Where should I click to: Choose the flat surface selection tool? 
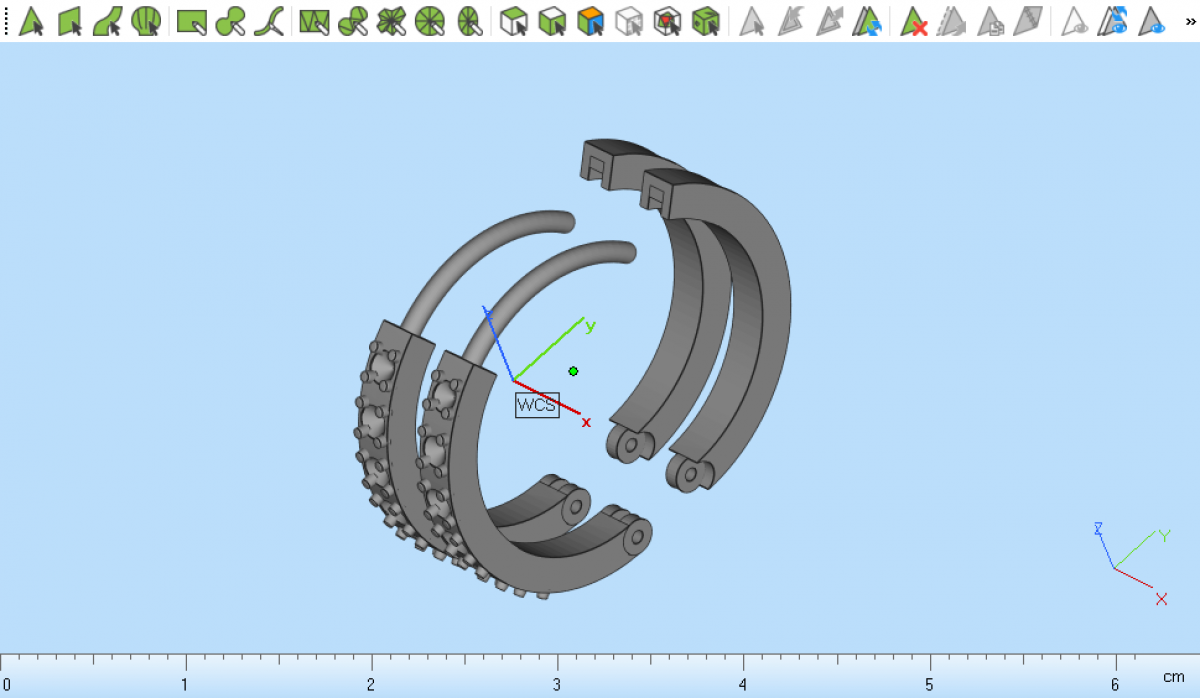70,21
